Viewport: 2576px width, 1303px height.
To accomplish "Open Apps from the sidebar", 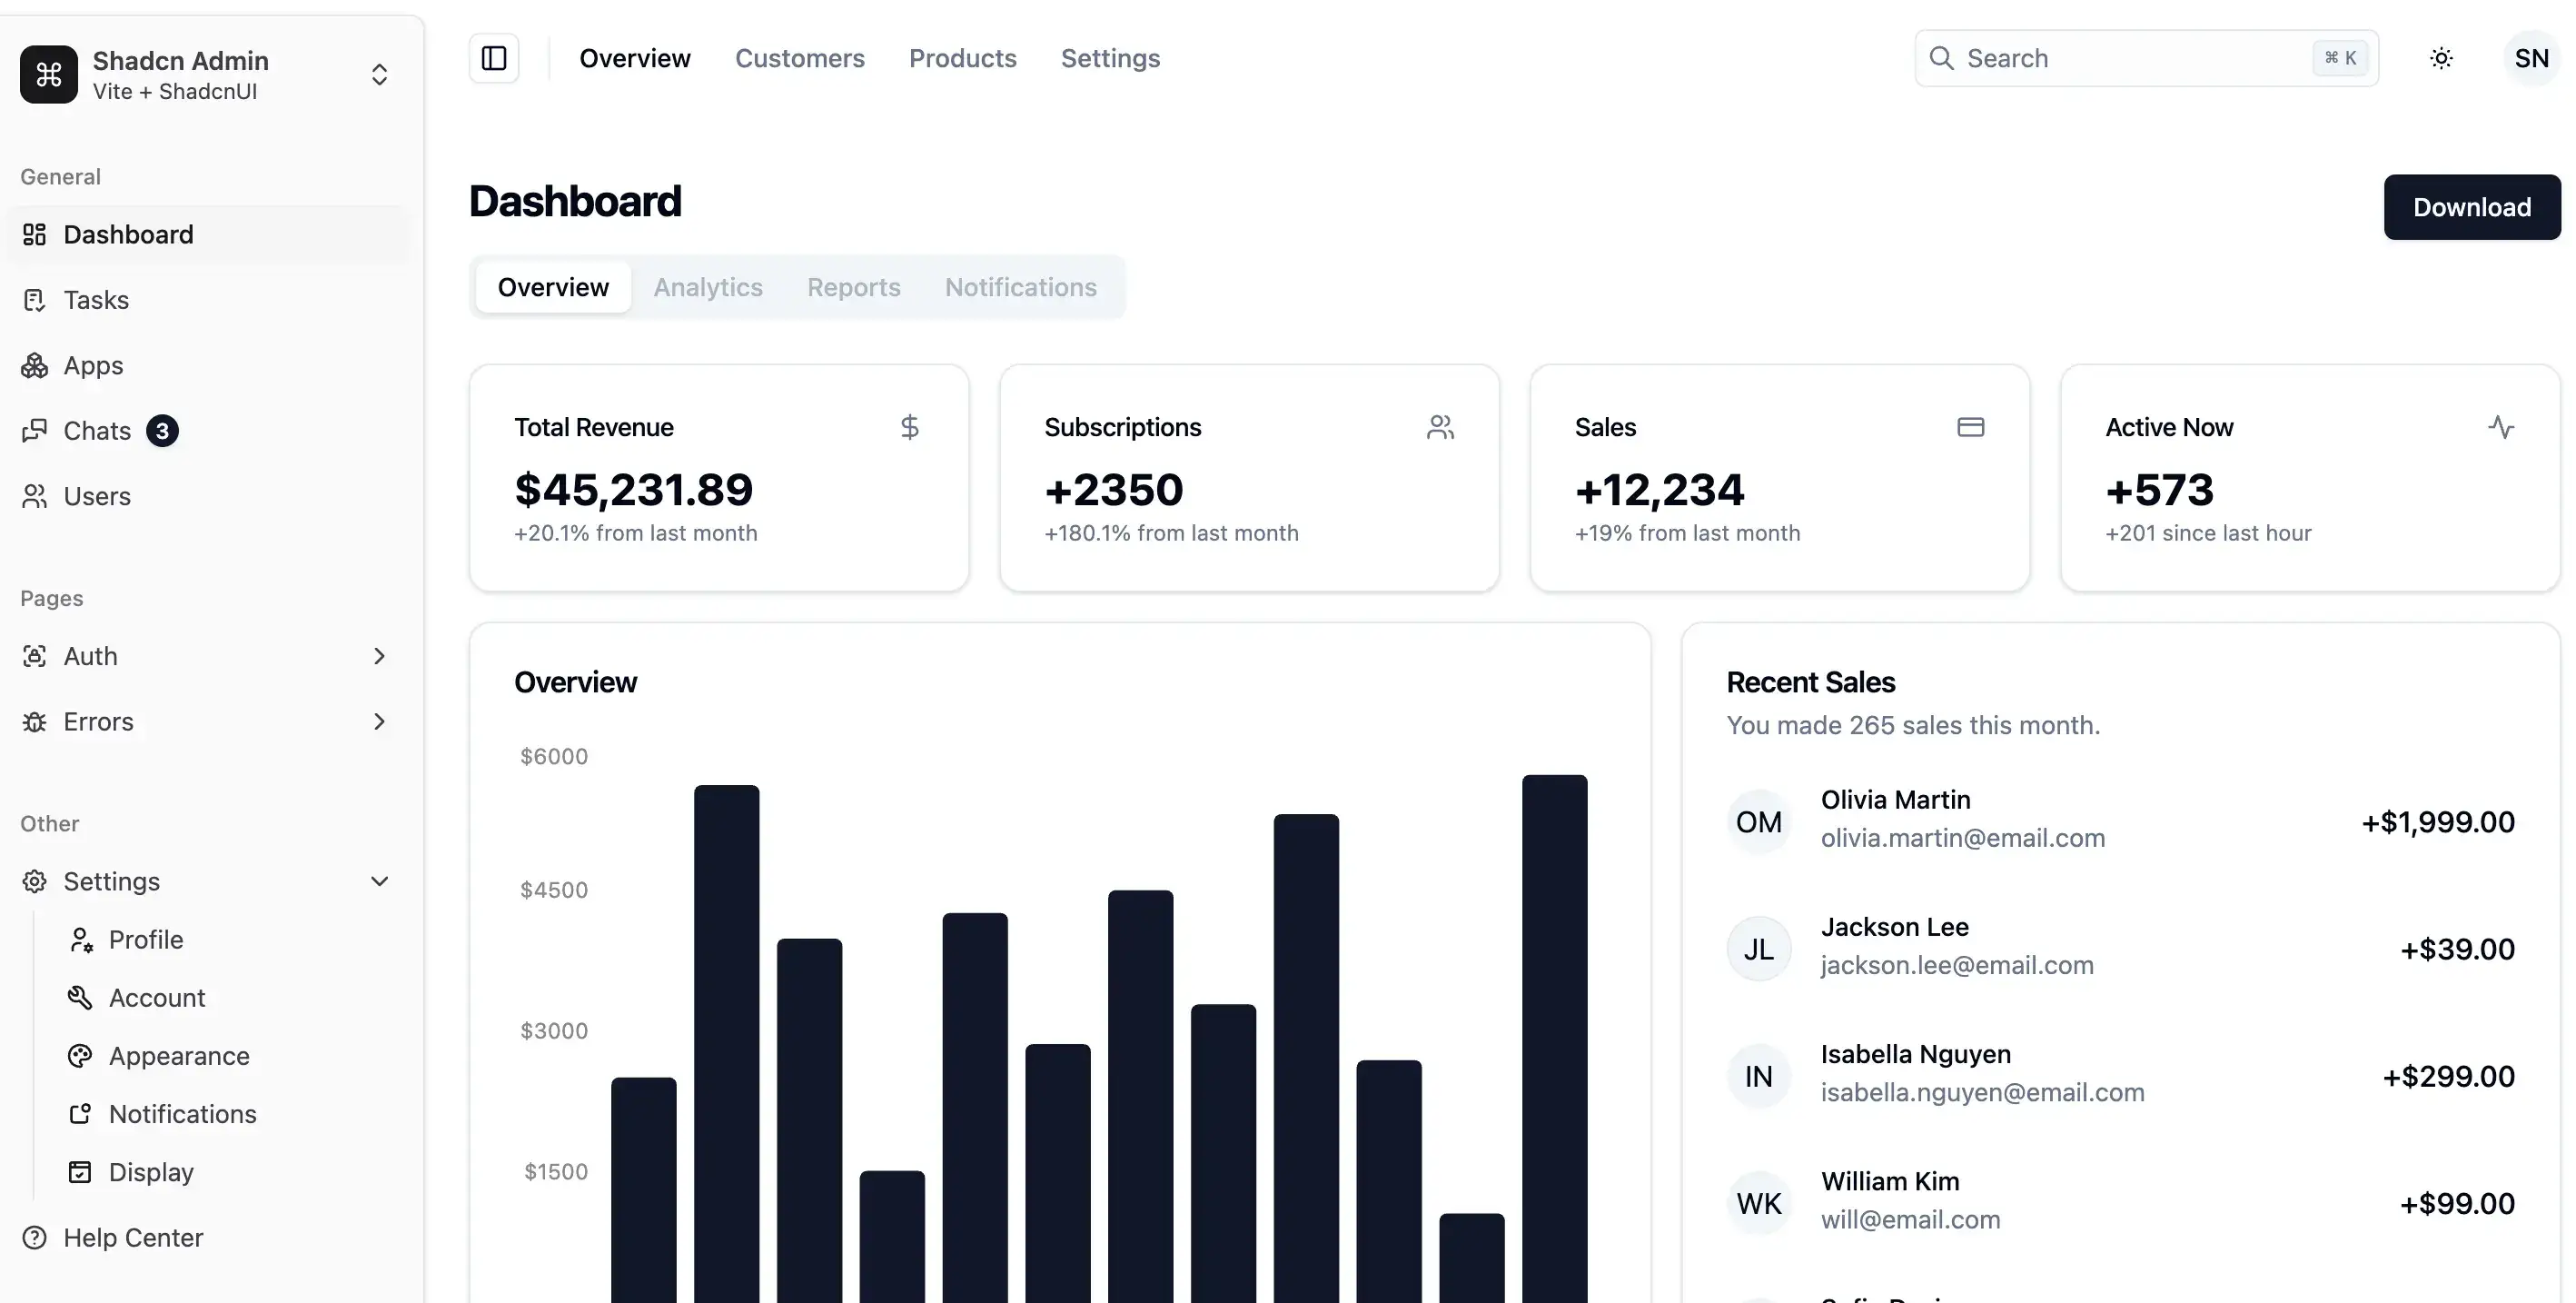I will [207, 365].
